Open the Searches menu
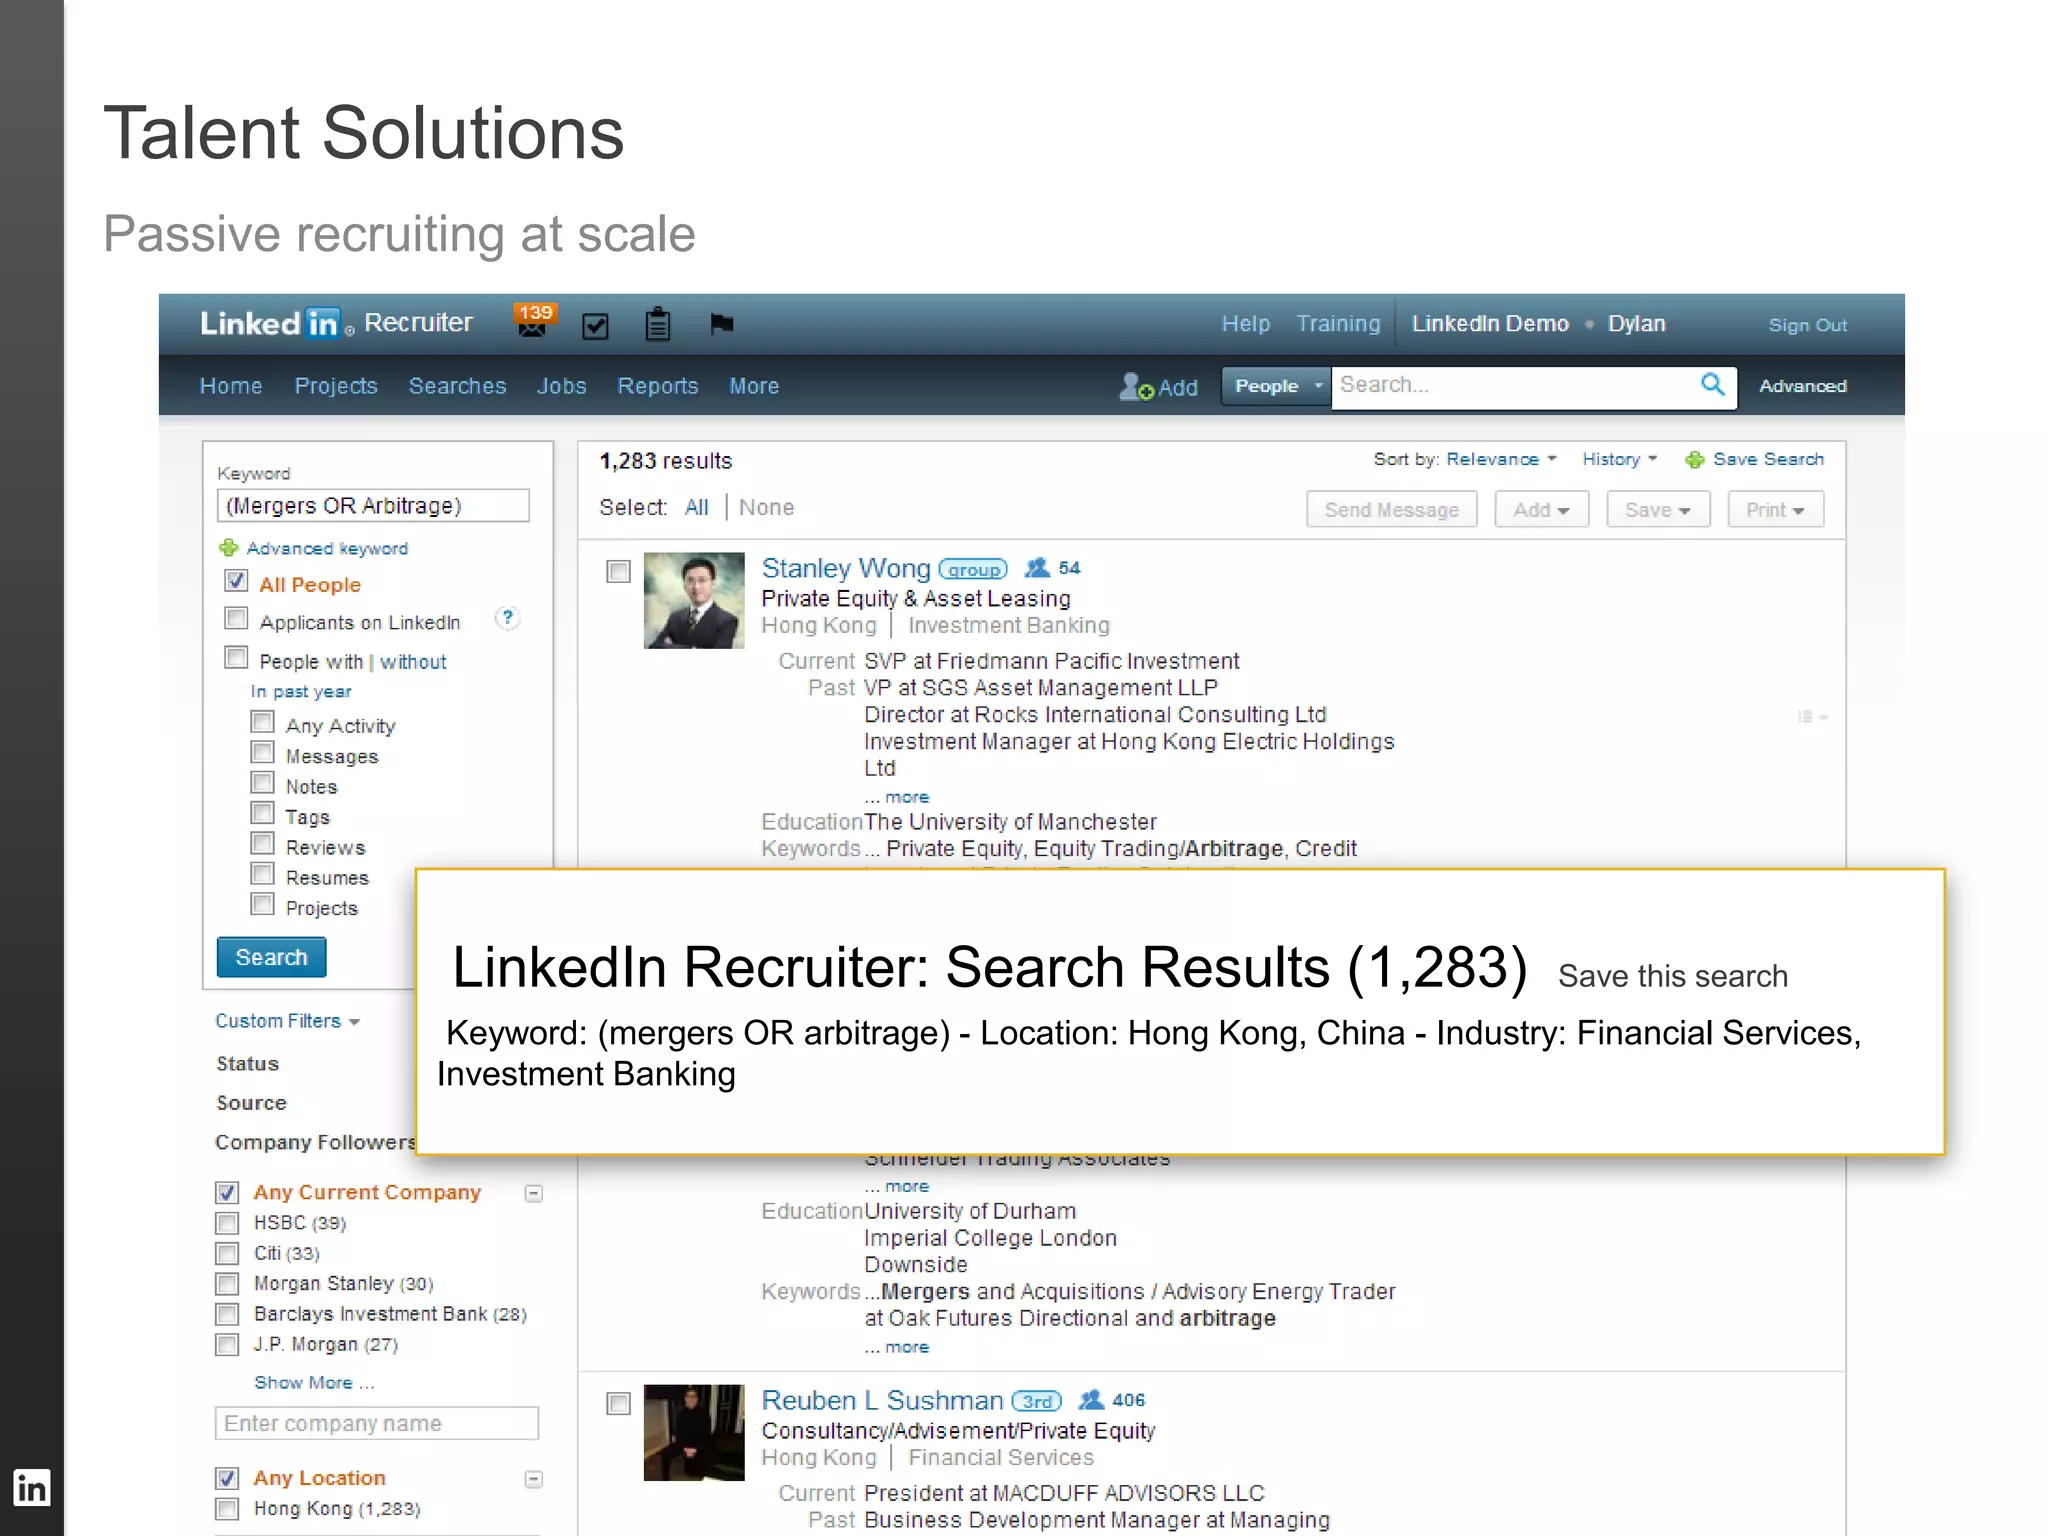 click(457, 386)
